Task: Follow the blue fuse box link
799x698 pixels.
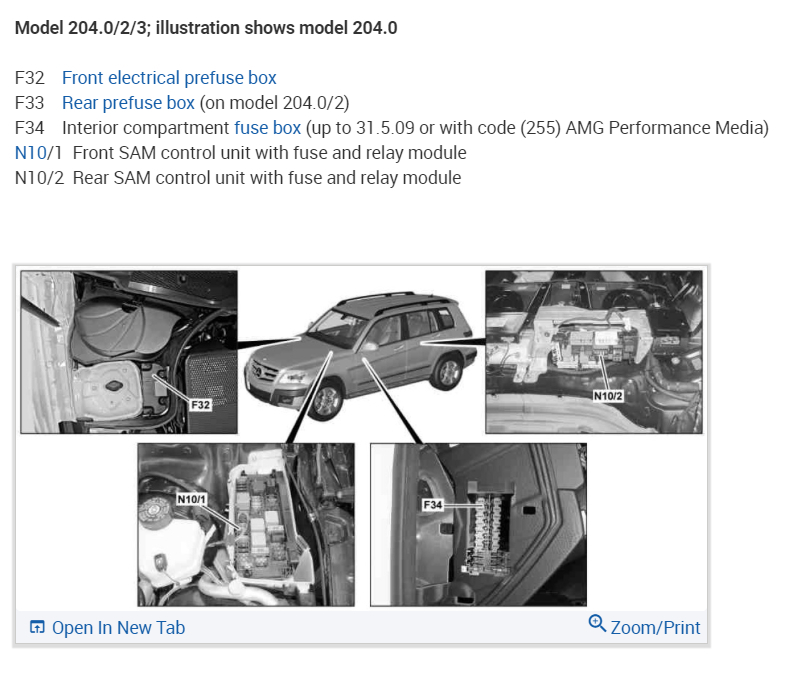Action: coord(268,128)
